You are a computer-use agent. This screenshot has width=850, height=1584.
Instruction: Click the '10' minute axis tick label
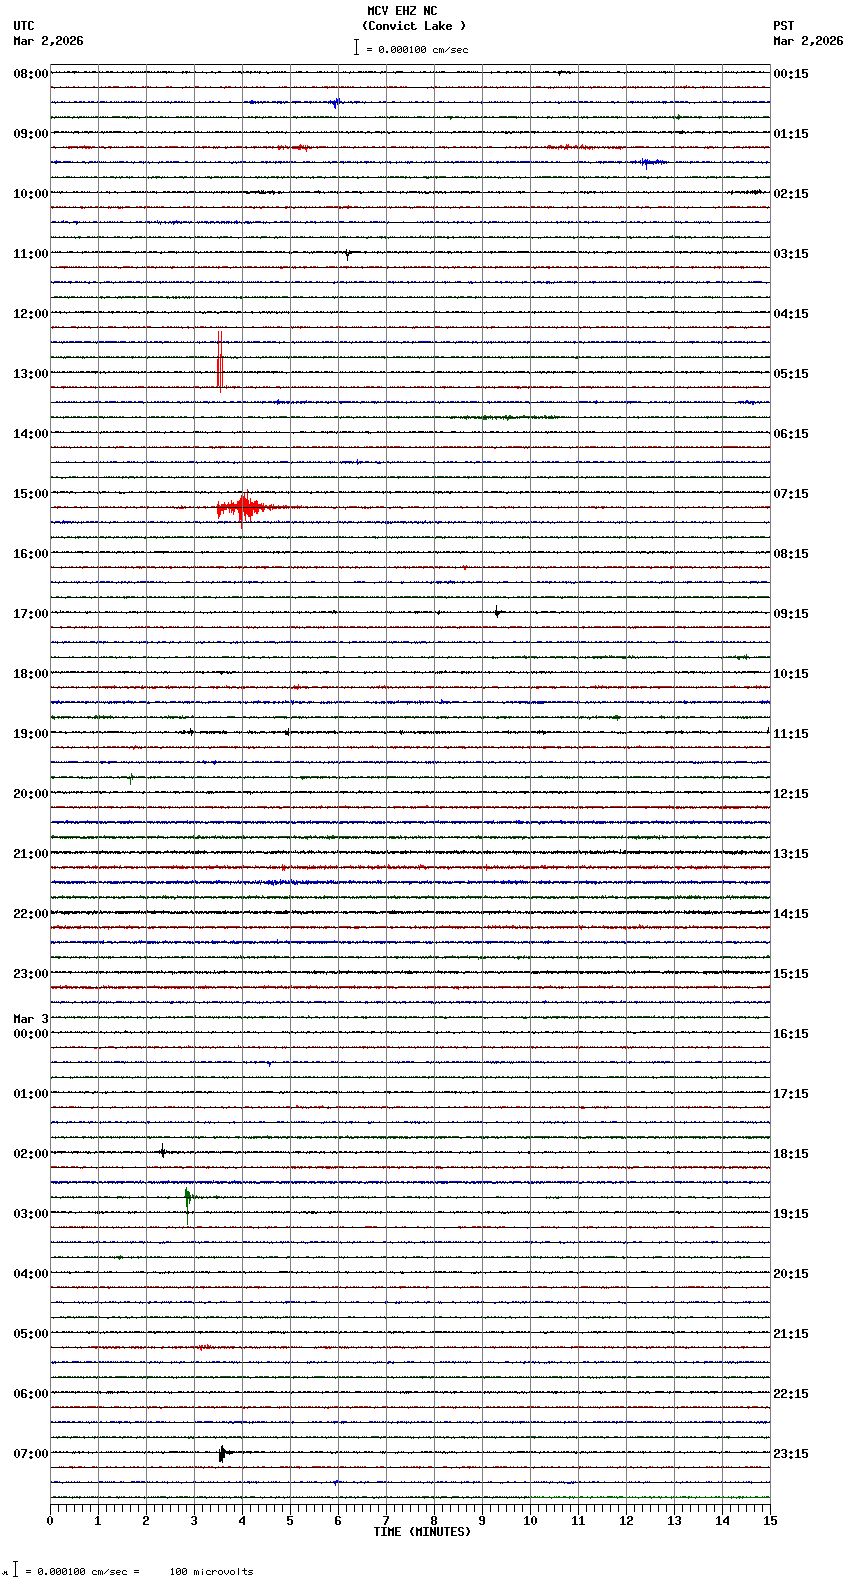click(530, 1521)
